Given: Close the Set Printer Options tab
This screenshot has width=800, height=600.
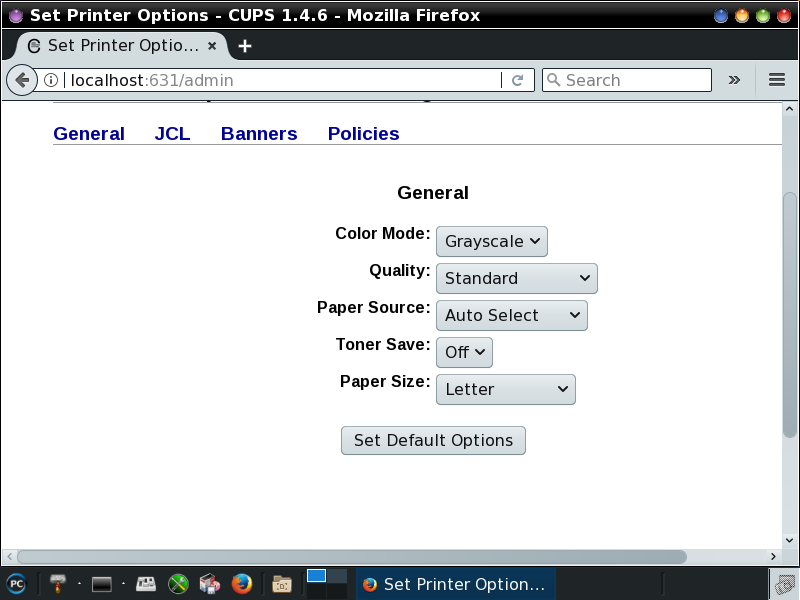Looking at the screenshot, I should point(212,46).
